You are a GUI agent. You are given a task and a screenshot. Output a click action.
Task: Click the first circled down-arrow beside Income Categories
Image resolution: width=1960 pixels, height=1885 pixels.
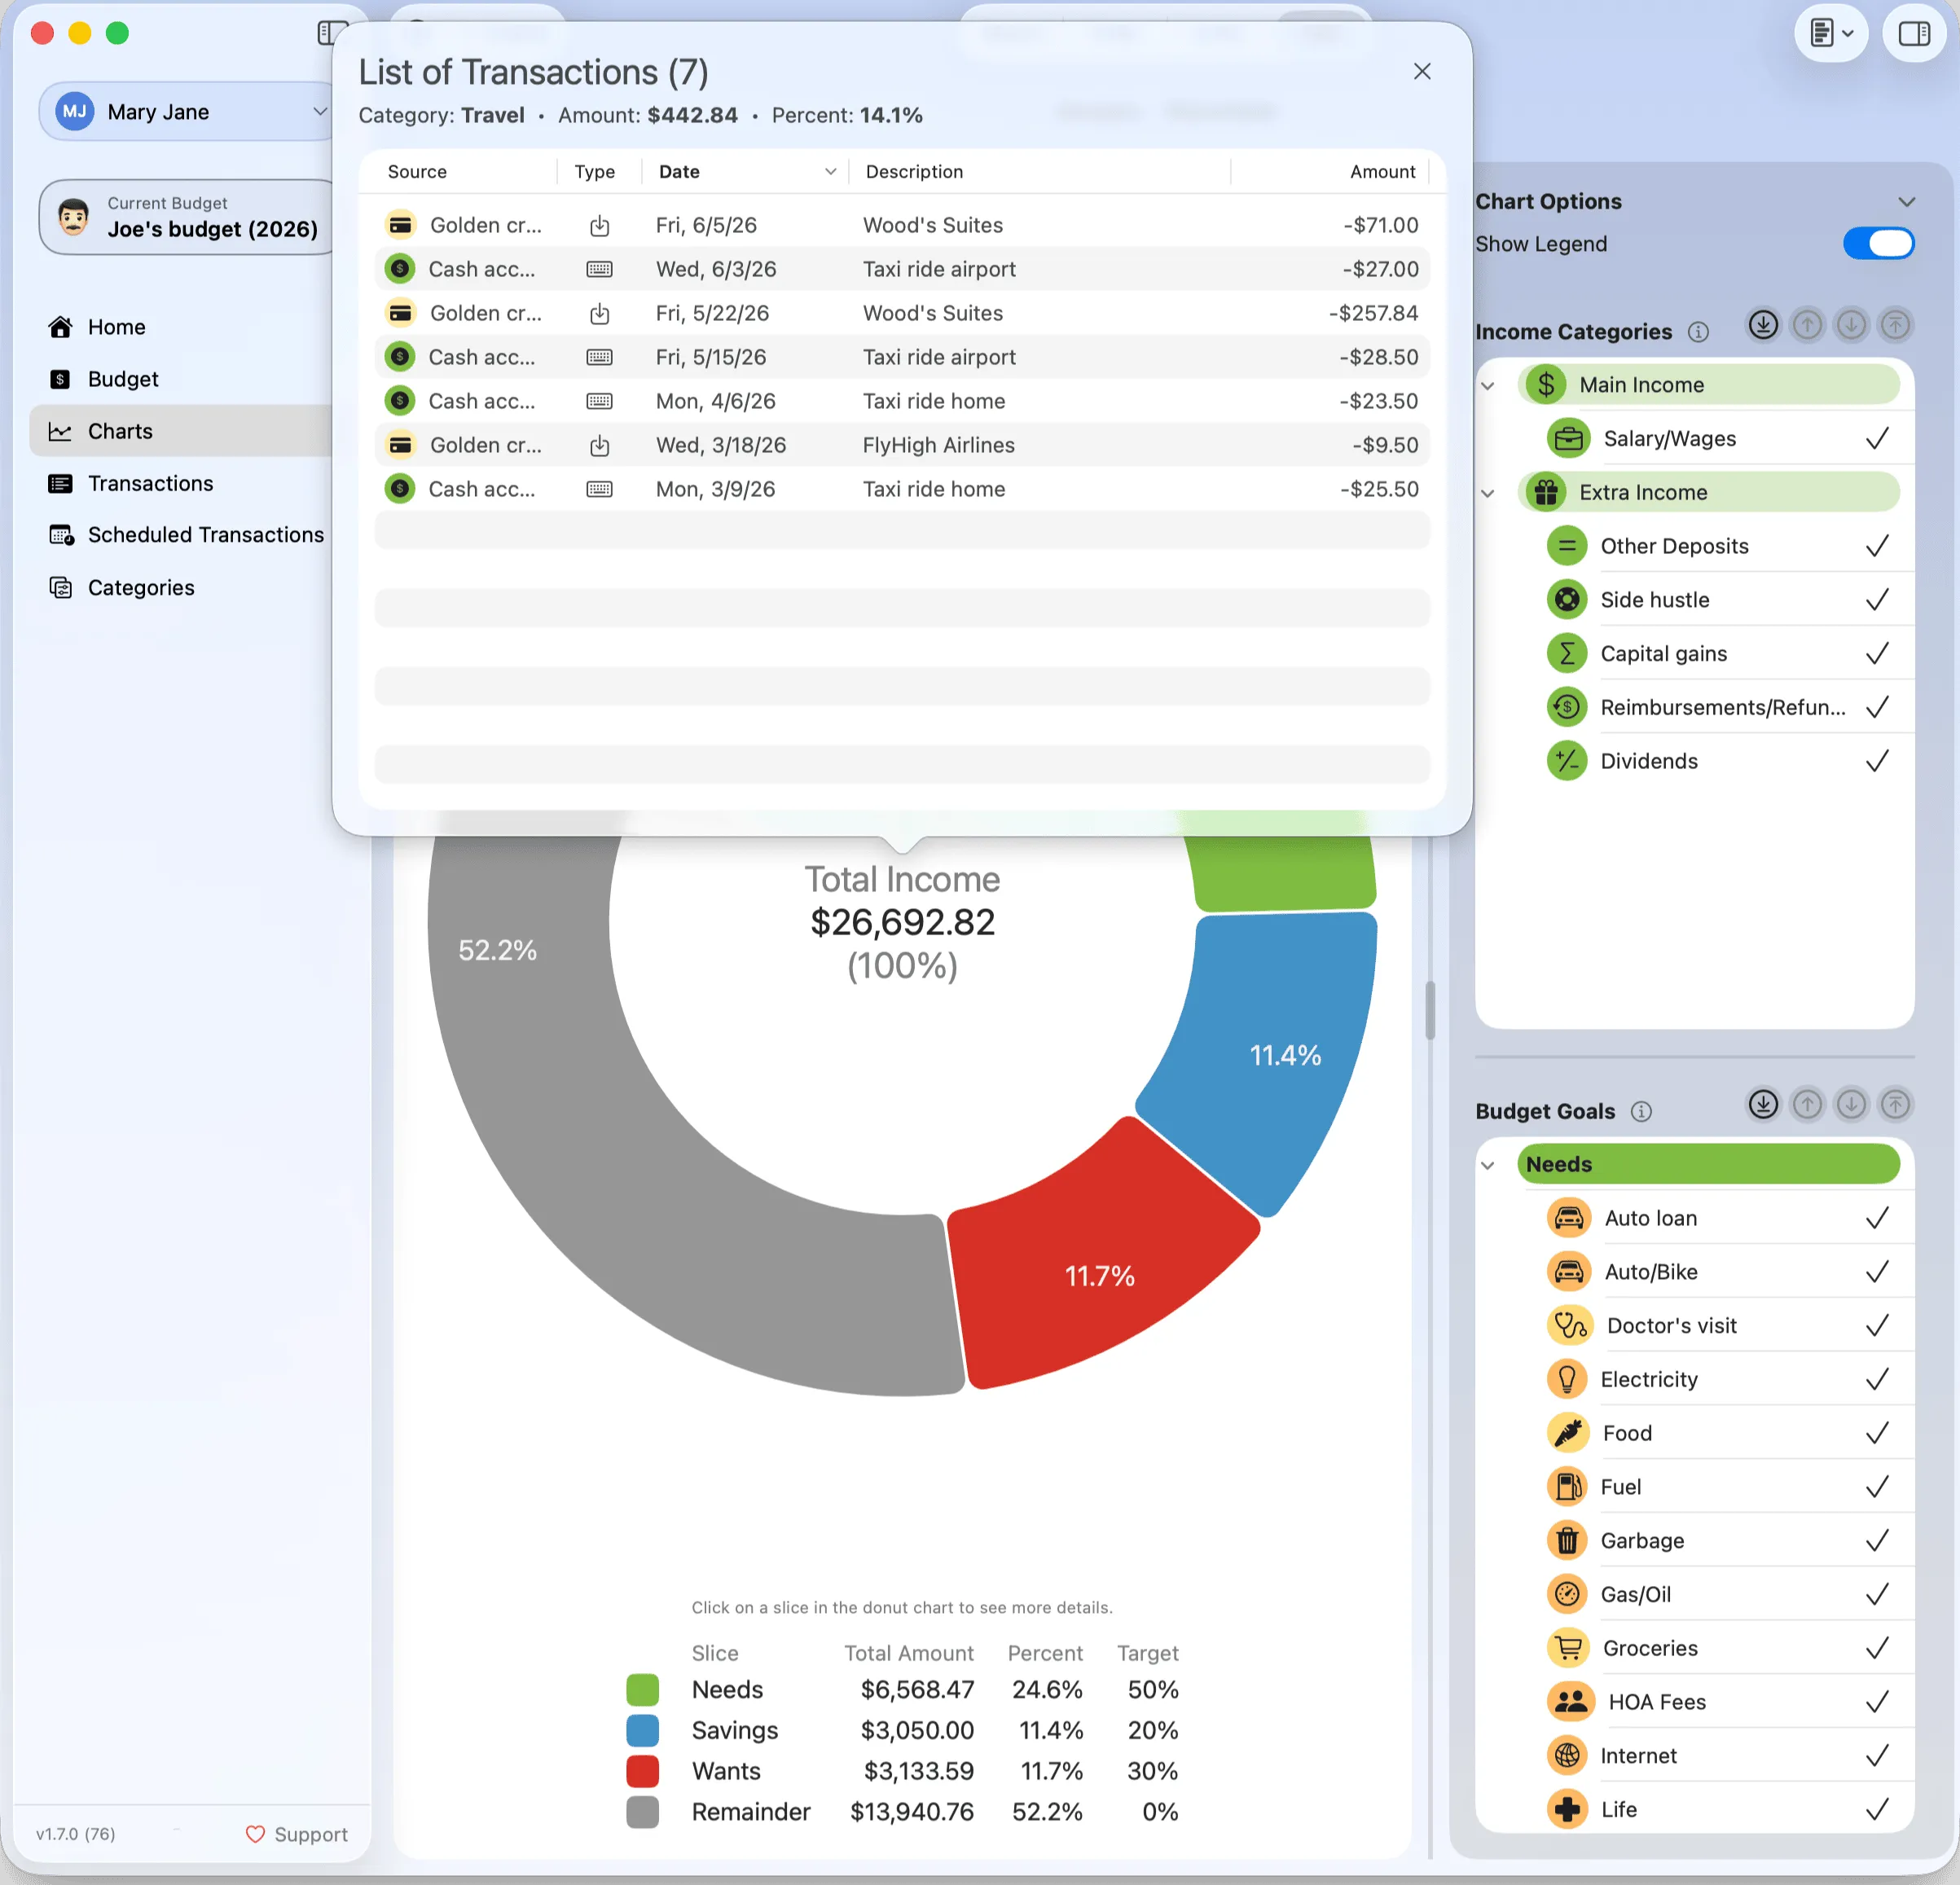[x=1763, y=325]
